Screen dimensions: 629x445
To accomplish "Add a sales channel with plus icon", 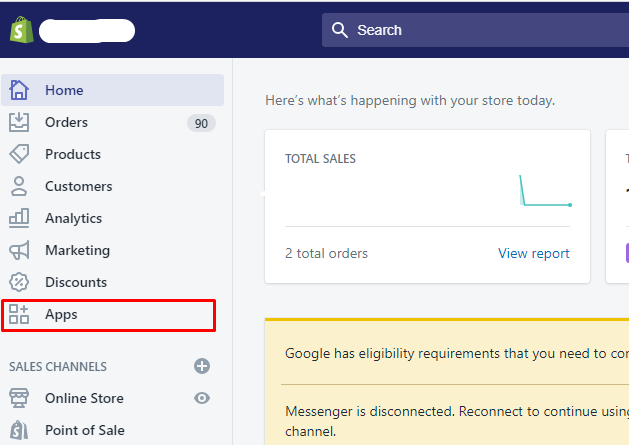I will [x=202, y=366].
